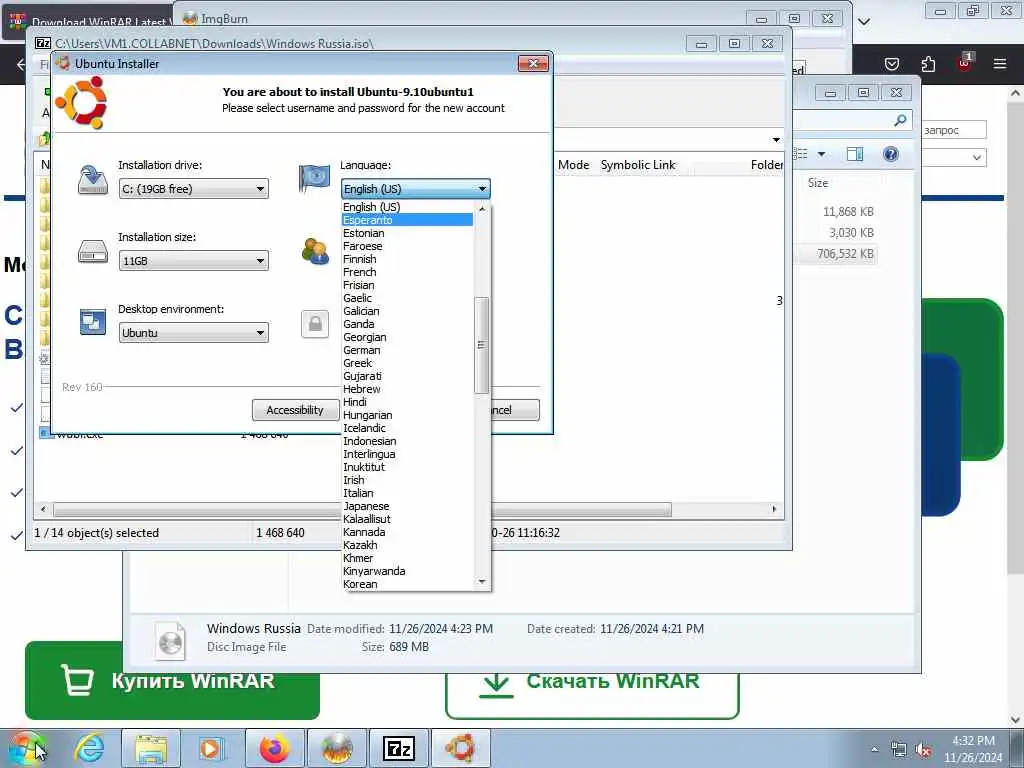Open Firefox Pocket save icon
The height and width of the screenshot is (768, 1024).
point(892,63)
